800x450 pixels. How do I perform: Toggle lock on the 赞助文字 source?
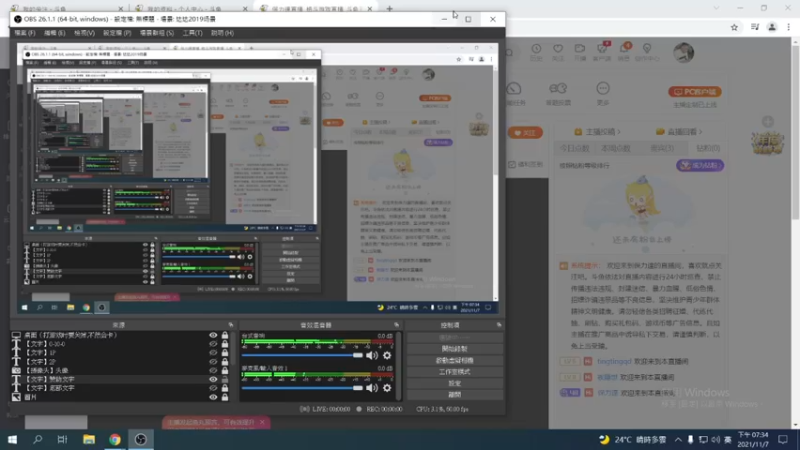(x=224, y=379)
